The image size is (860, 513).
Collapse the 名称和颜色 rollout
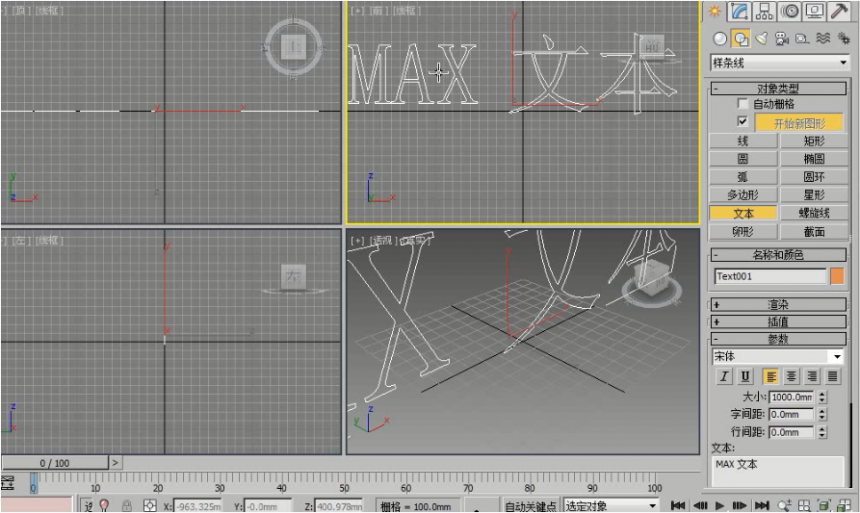(778, 255)
